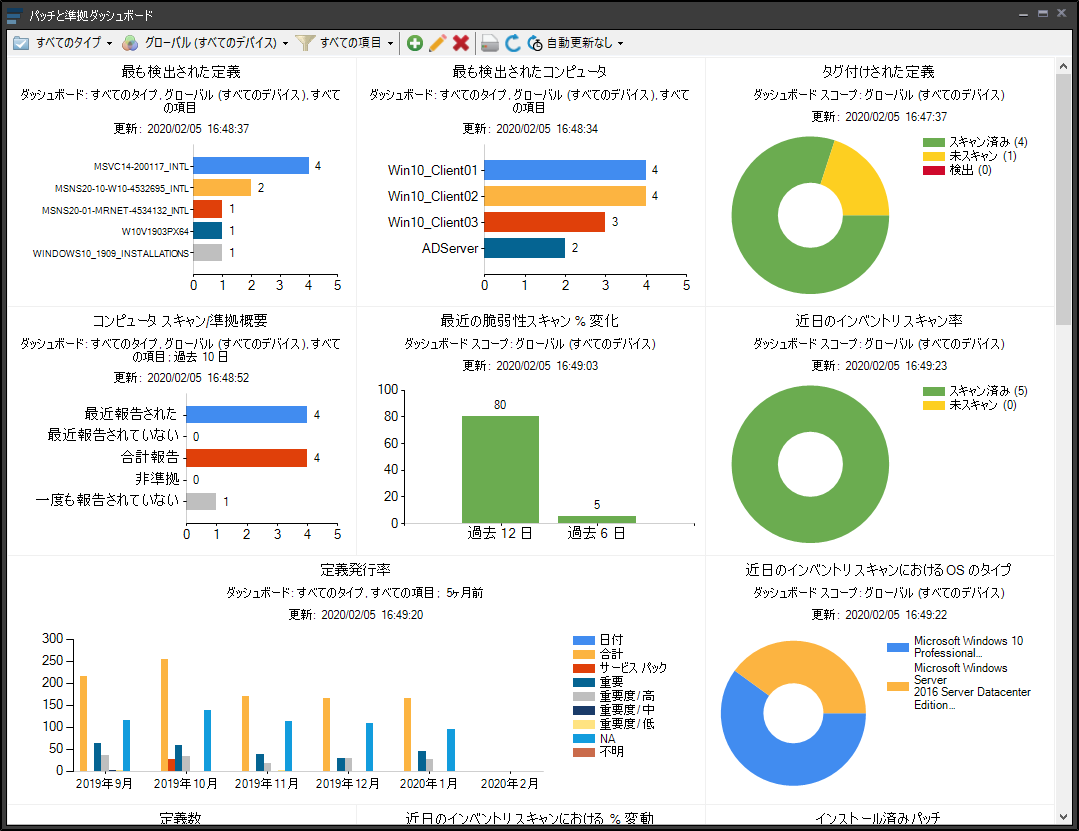The image size is (1079, 831).
Task: Click the print dashboard icon
Action: tap(490, 43)
